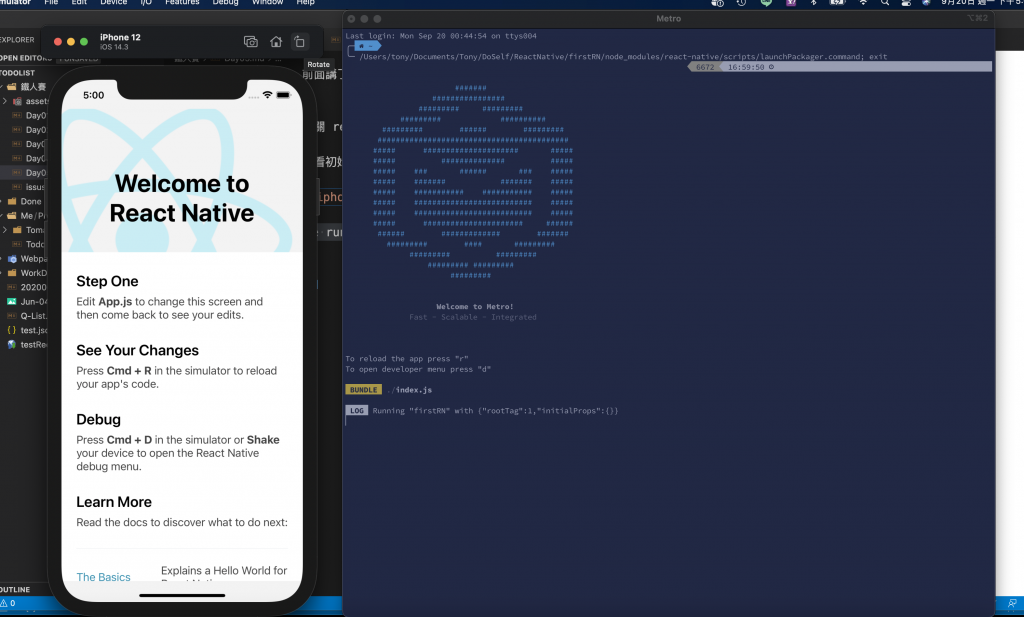Open the File menu in the Simulator menu bar

click(51, 3)
